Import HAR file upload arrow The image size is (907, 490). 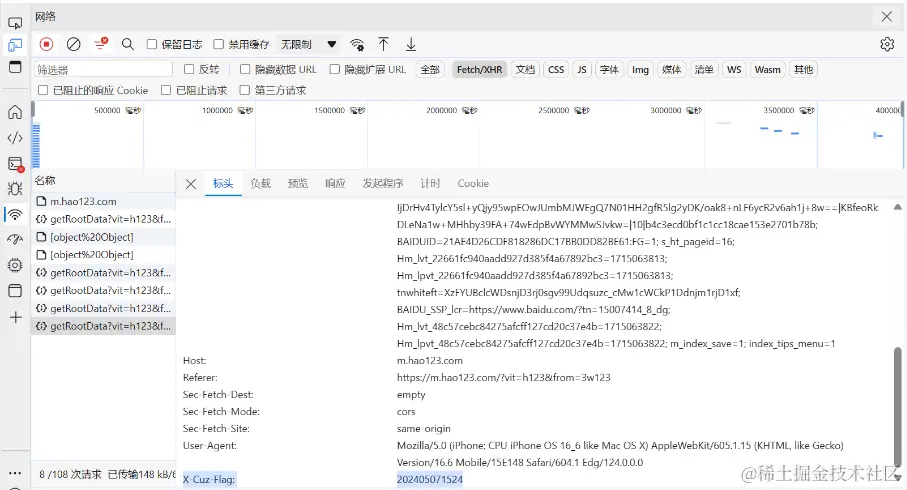tap(383, 44)
